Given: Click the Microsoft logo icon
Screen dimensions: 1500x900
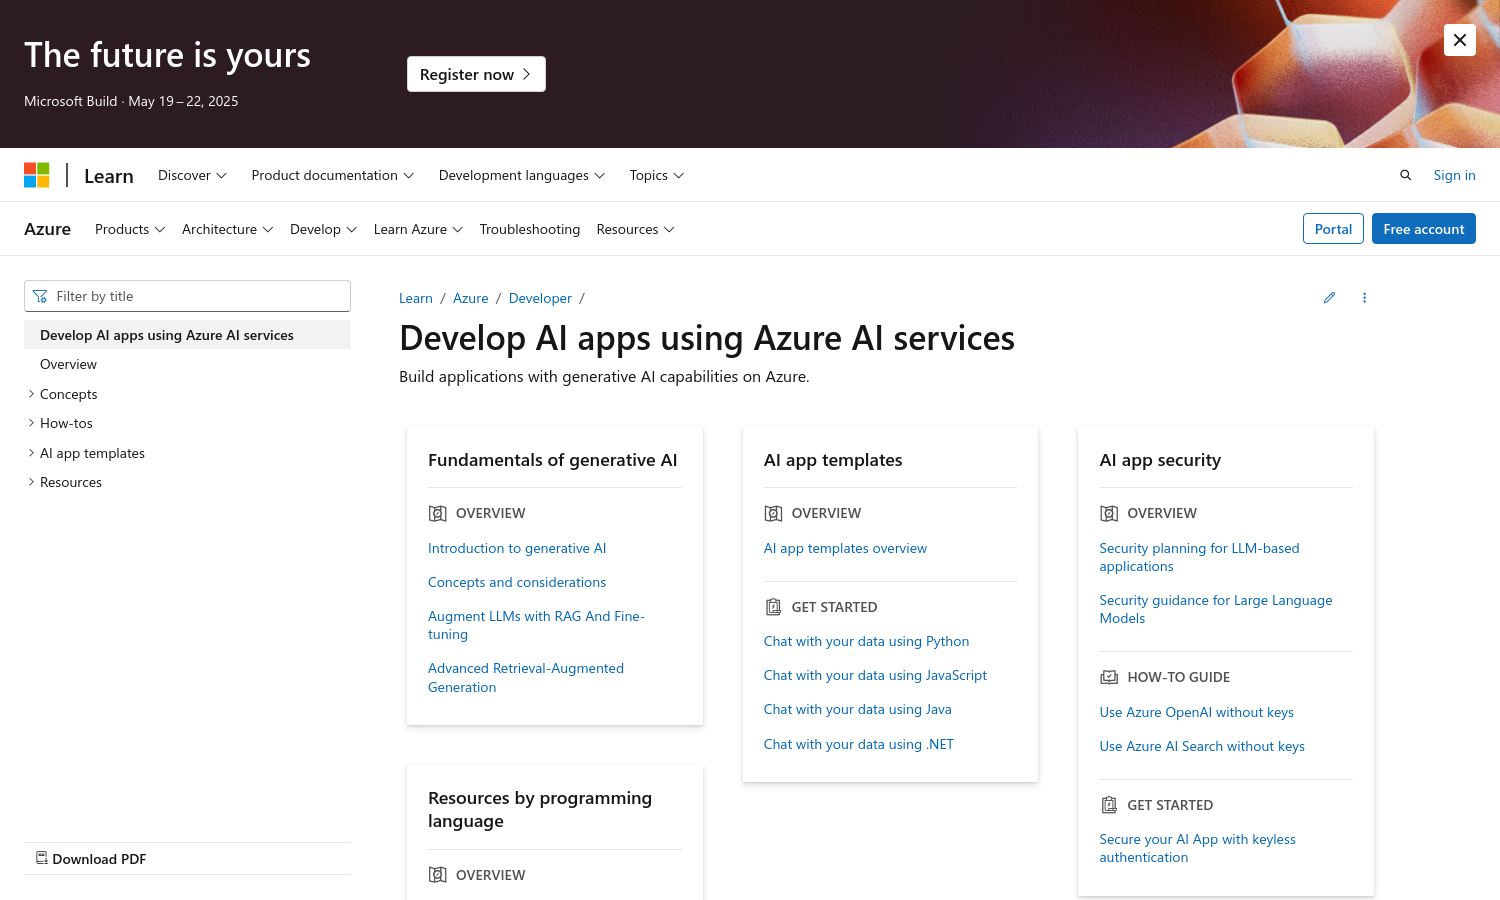Looking at the screenshot, I should 37,174.
